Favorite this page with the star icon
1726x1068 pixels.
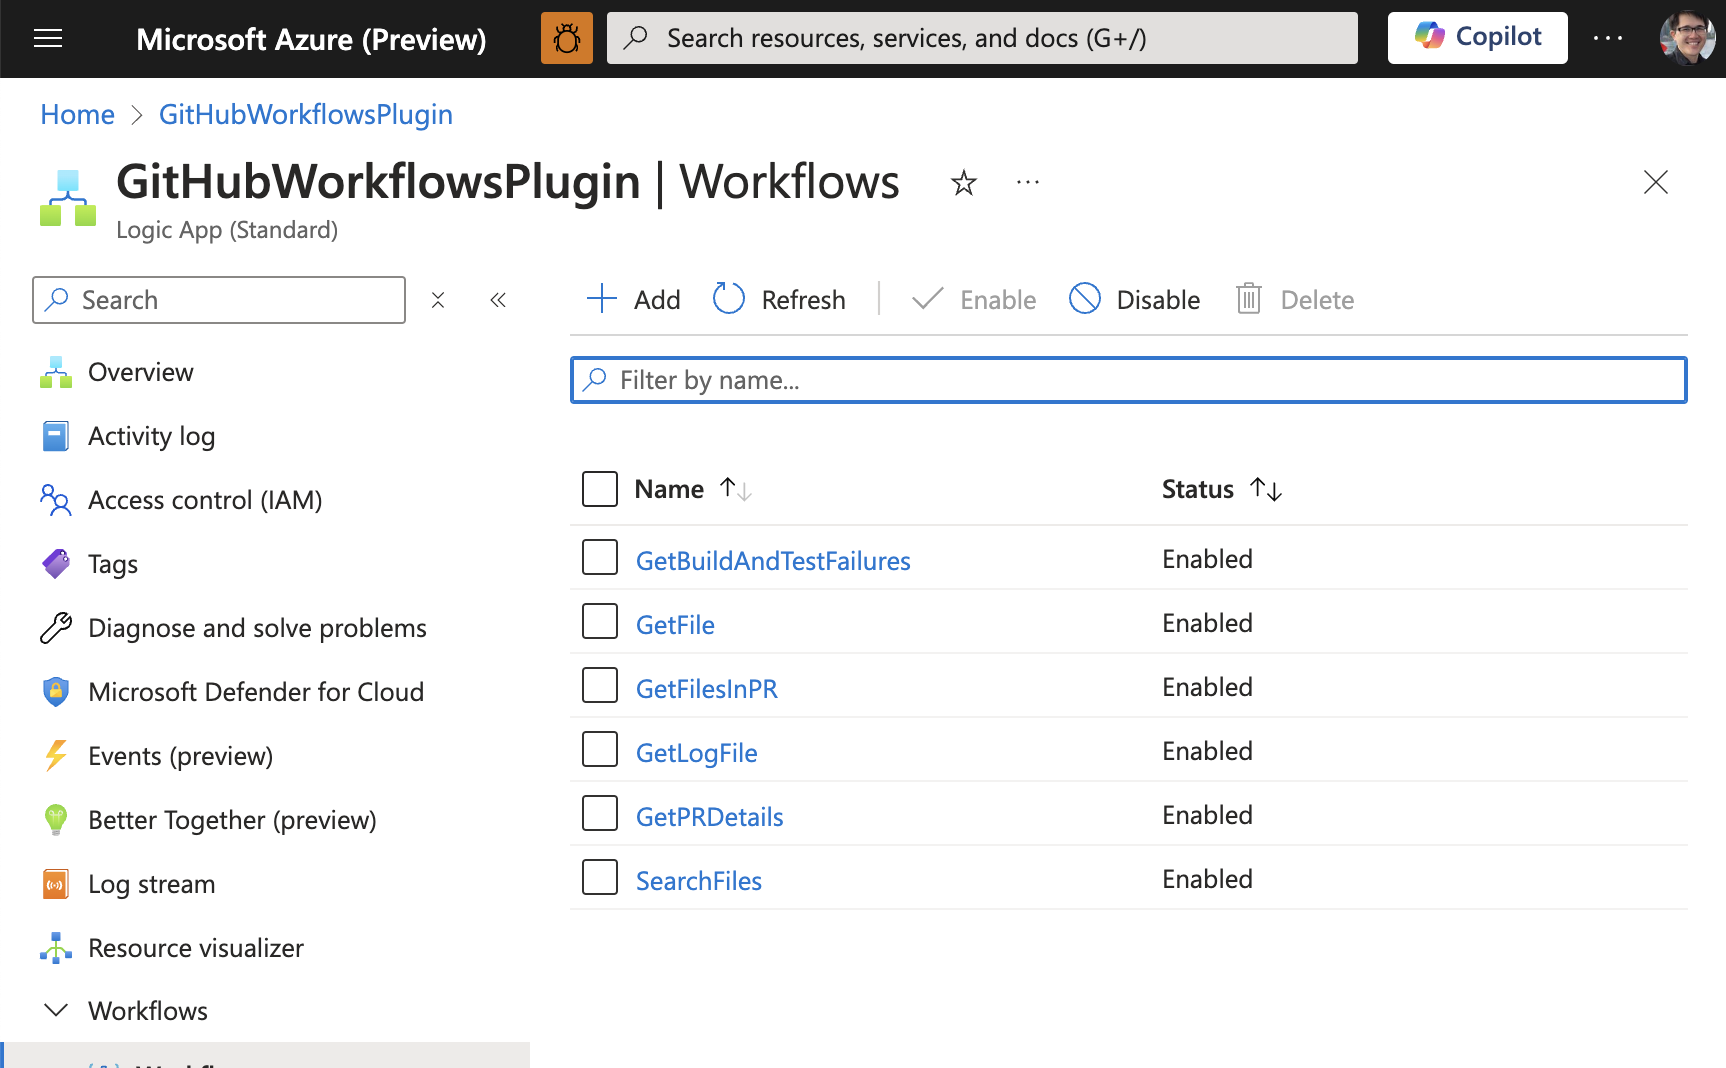click(963, 183)
